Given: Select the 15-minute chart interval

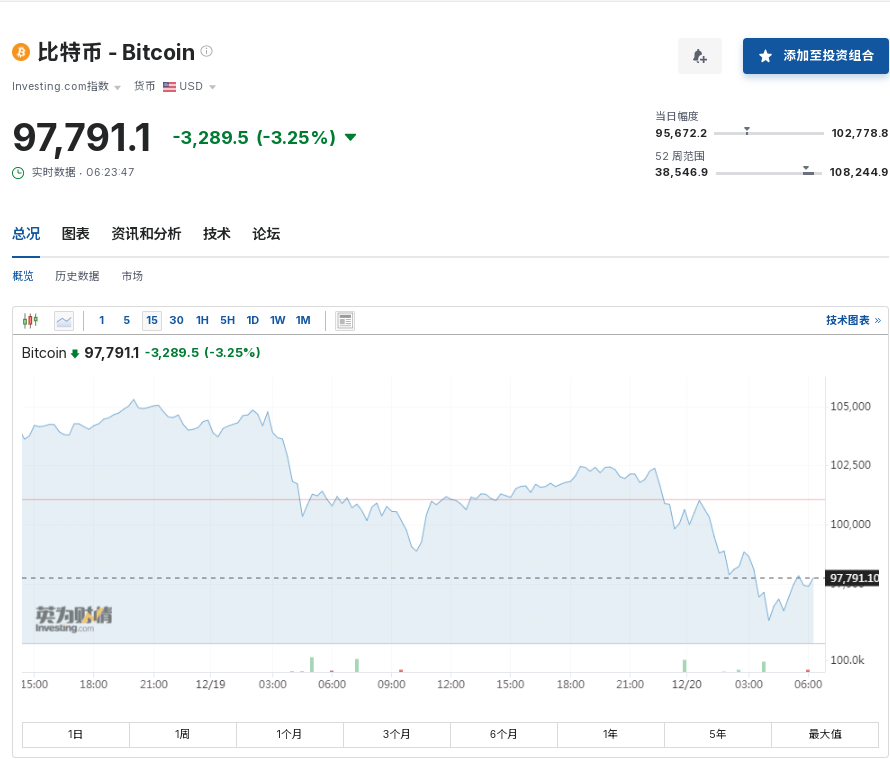Looking at the screenshot, I should click(151, 320).
